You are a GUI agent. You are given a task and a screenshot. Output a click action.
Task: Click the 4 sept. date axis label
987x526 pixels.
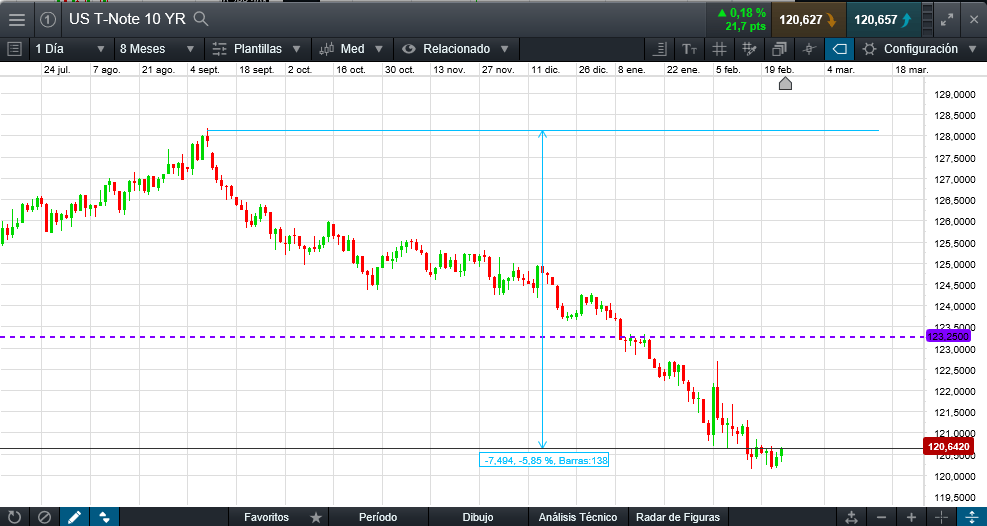205,70
